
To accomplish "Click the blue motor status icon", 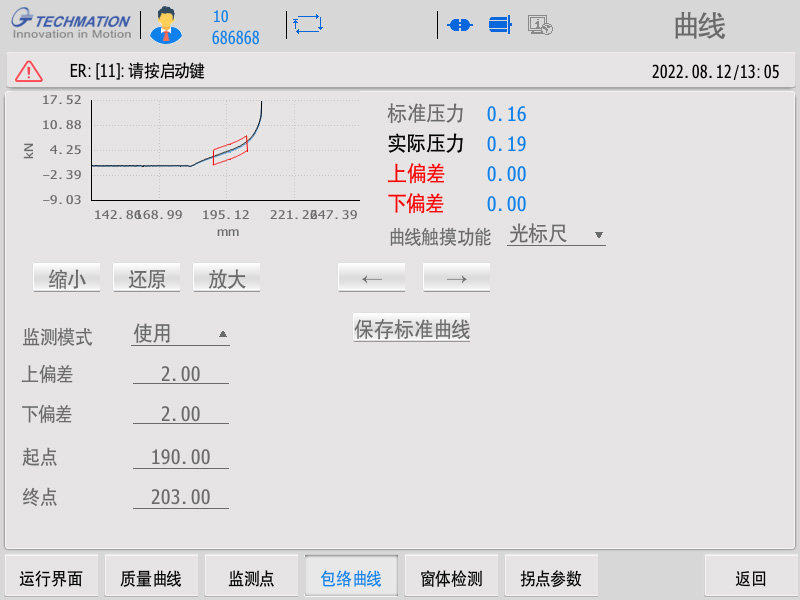I will 500,25.
